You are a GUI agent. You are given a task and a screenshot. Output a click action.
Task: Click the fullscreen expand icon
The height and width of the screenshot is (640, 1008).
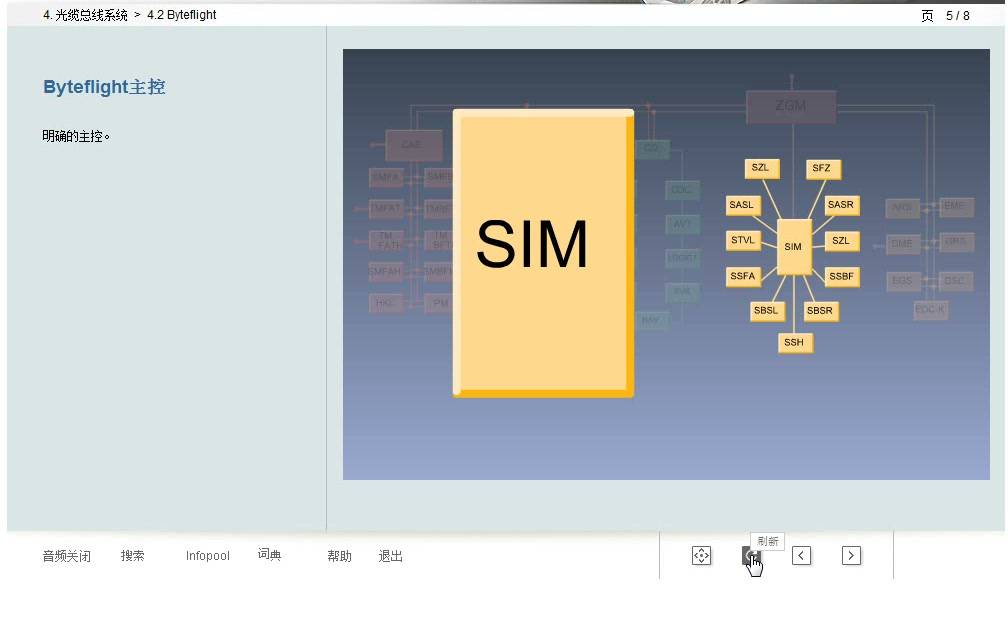click(701, 555)
